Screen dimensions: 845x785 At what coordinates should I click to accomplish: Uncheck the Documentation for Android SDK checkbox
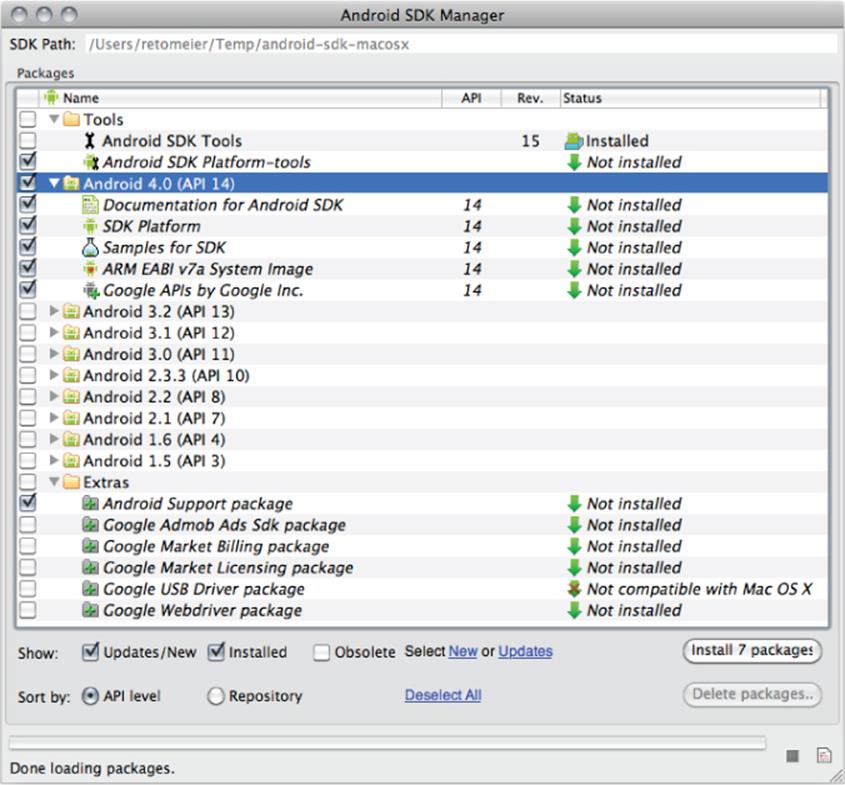point(27,204)
